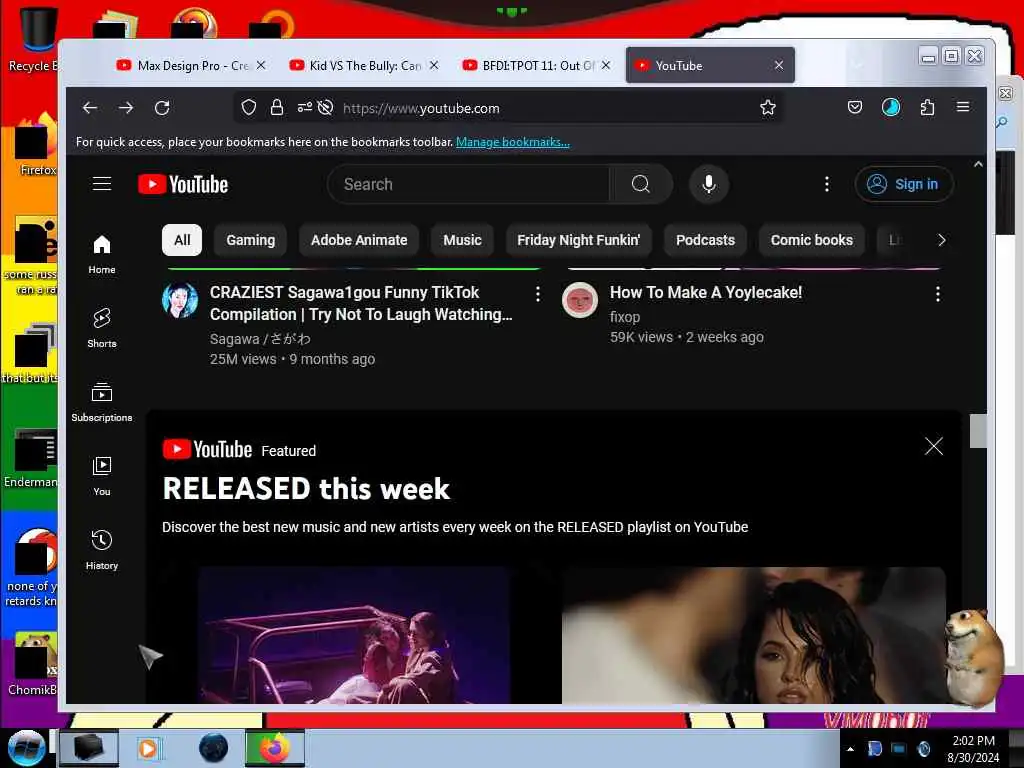
Task: Open the Manage bookmarks link
Action: pos(513,142)
